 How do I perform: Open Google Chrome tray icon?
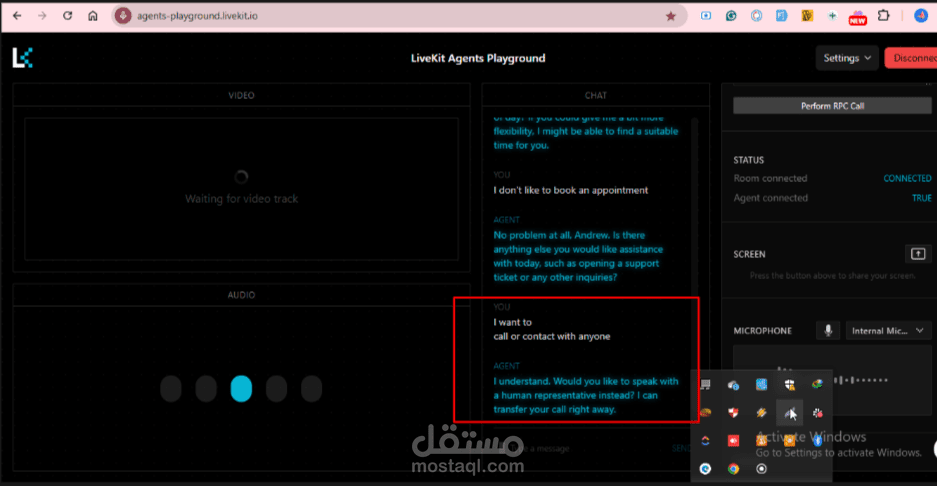pos(733,469)
